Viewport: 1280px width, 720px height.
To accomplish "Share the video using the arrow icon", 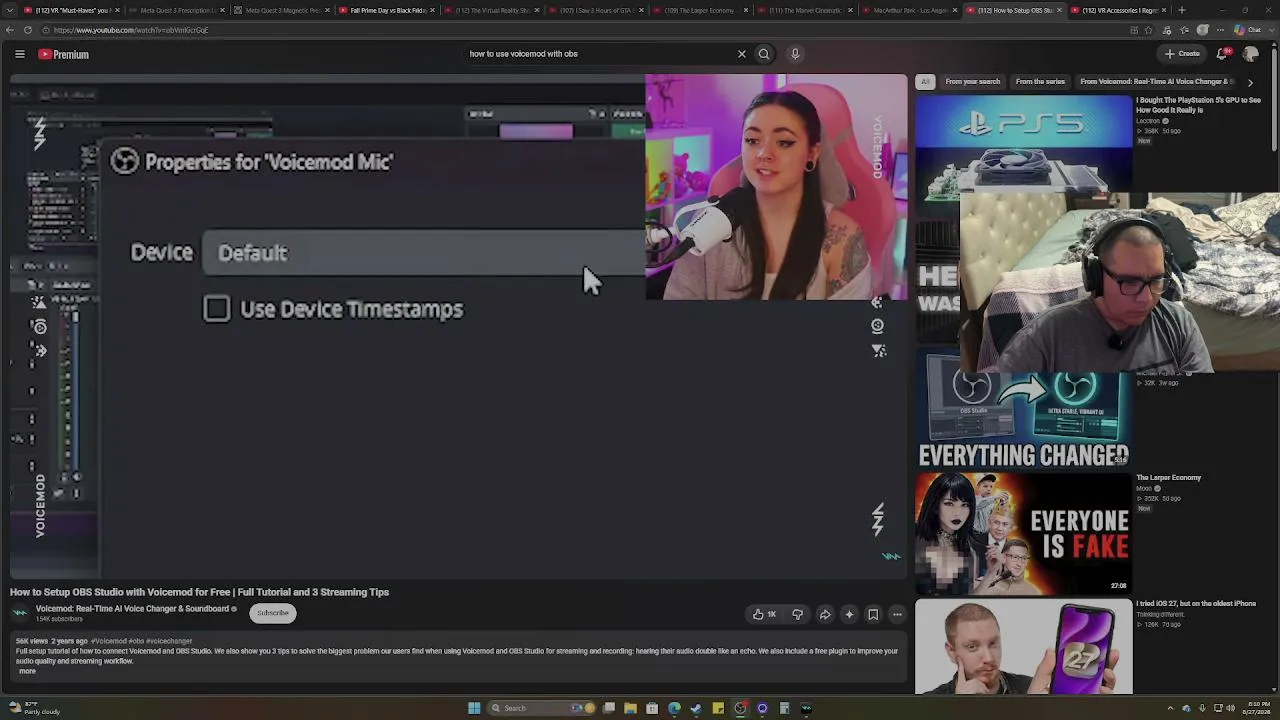I will click(x=825, y=614).
